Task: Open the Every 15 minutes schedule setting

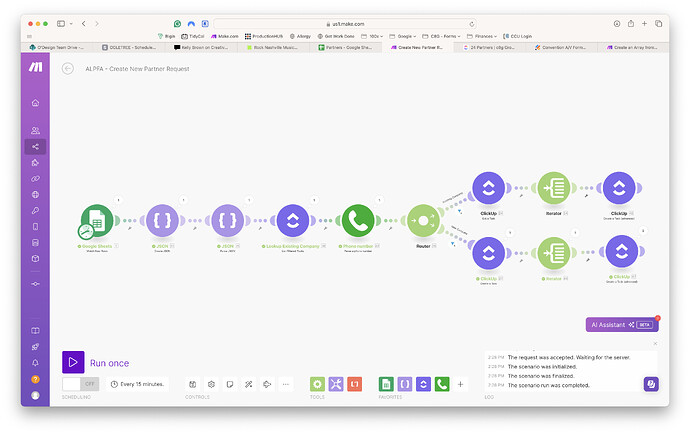Action: (x=137, y=384)
